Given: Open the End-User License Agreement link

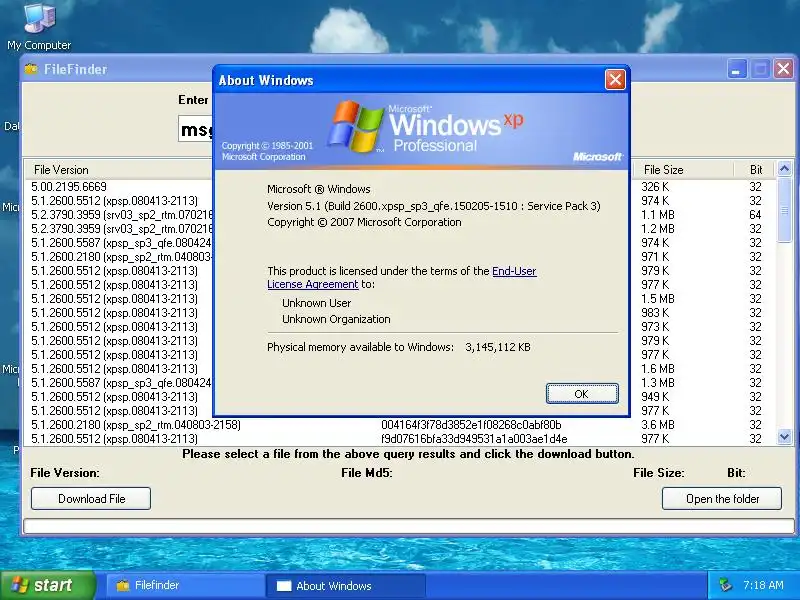Looking at the screenshot, I should tap(402, 278).
